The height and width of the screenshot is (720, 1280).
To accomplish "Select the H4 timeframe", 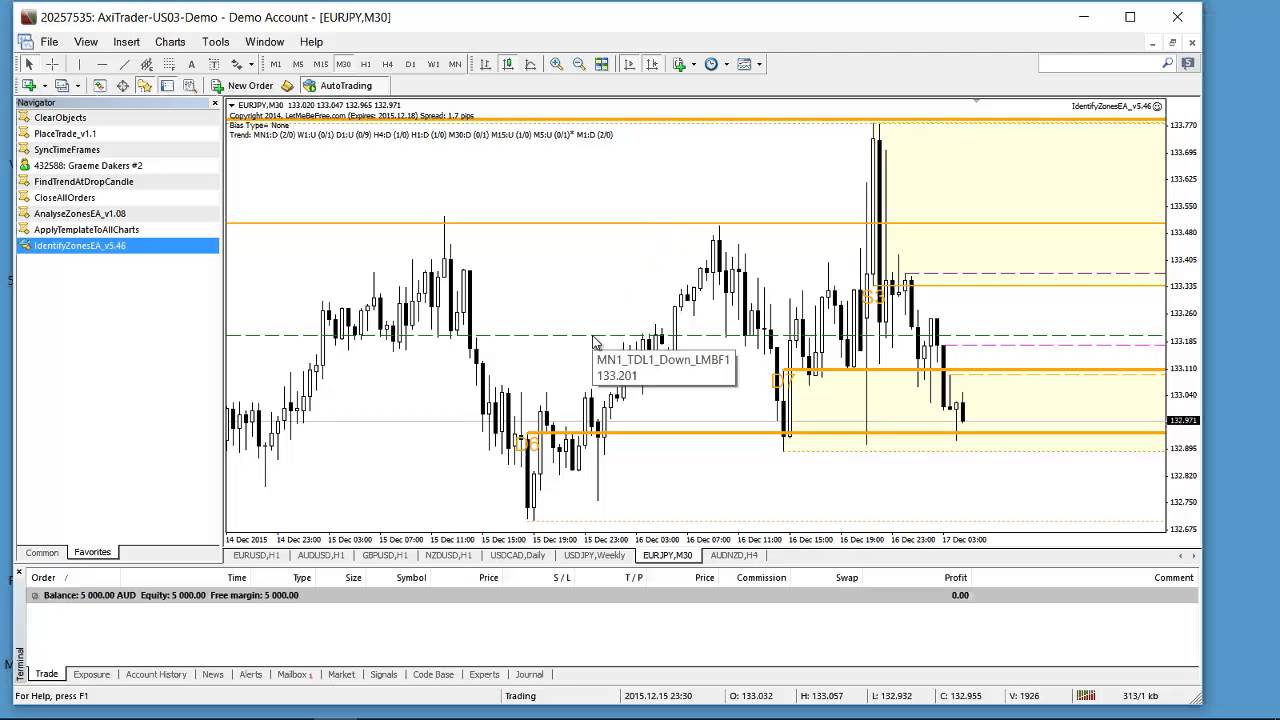I will (388, 64).
